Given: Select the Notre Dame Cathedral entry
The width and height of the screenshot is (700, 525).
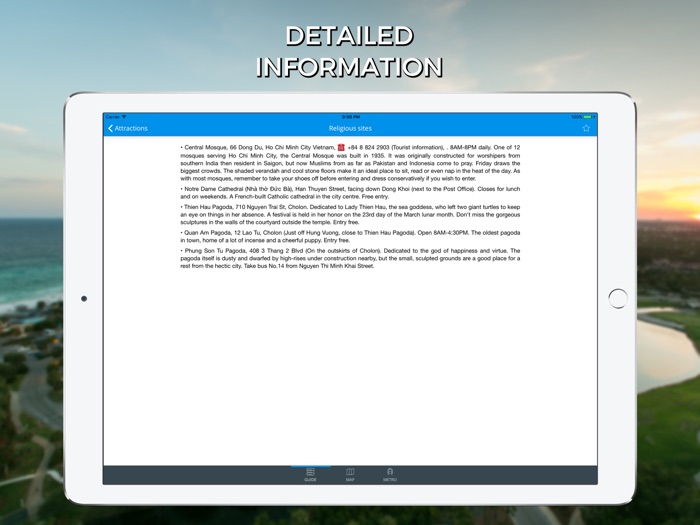Looking at the screenshot, I should pyautogui.click(x=350, y=192).
